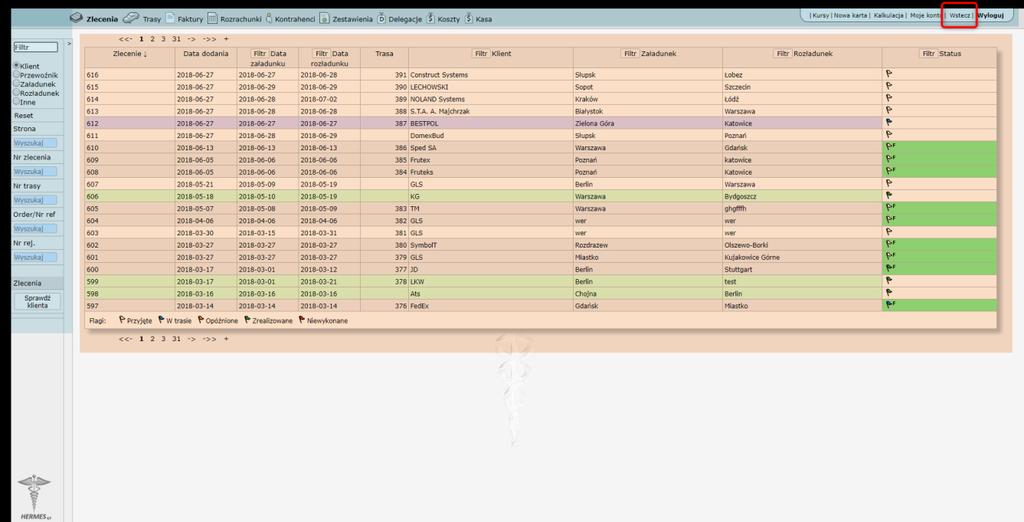This screenshot has width=1024, height=522.
Task: Click the status flag for order 599
Action: click(x=889, y=281)
